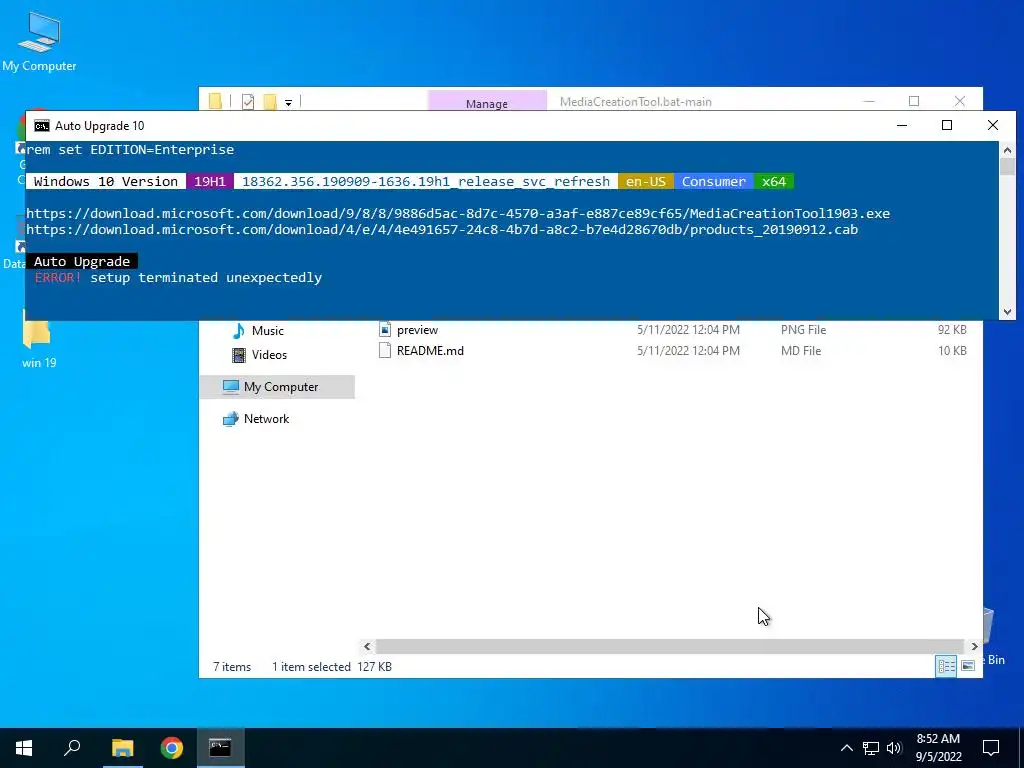The image size is (1024, 768).
Task: Close the Auto Upgrade 10 console window
Action: click(x=993, y=125)
